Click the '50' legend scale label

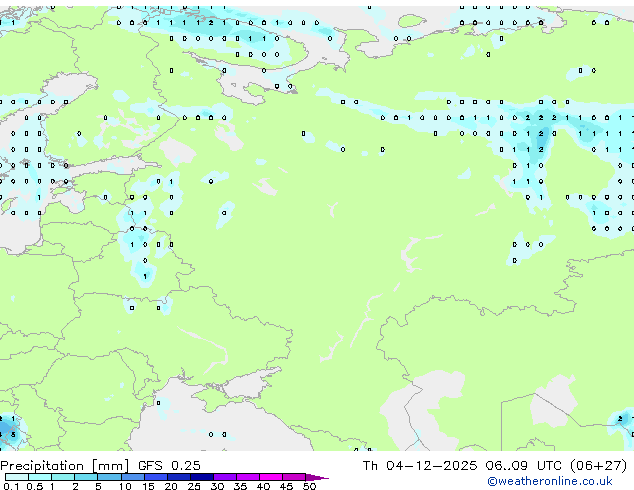pos(309,486)
